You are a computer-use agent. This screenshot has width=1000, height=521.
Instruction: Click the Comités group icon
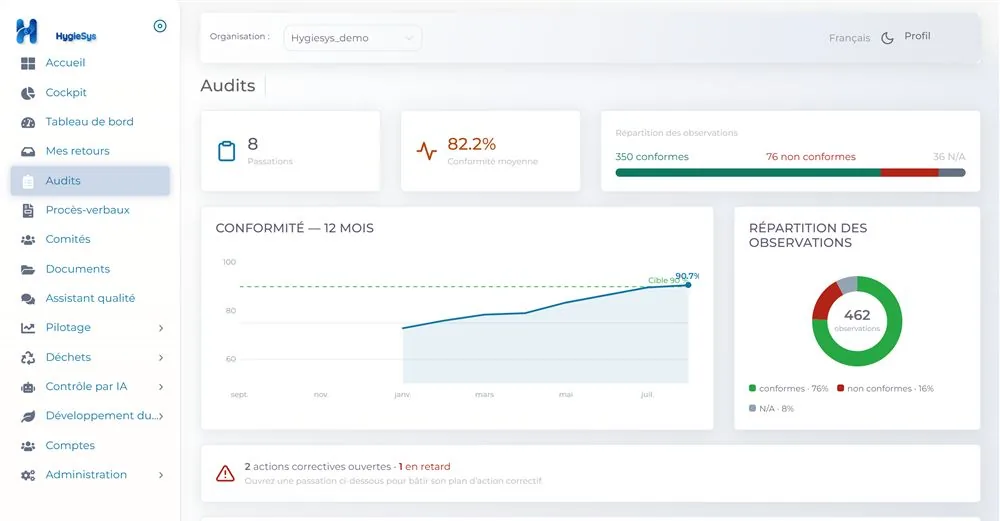[28, 240]
